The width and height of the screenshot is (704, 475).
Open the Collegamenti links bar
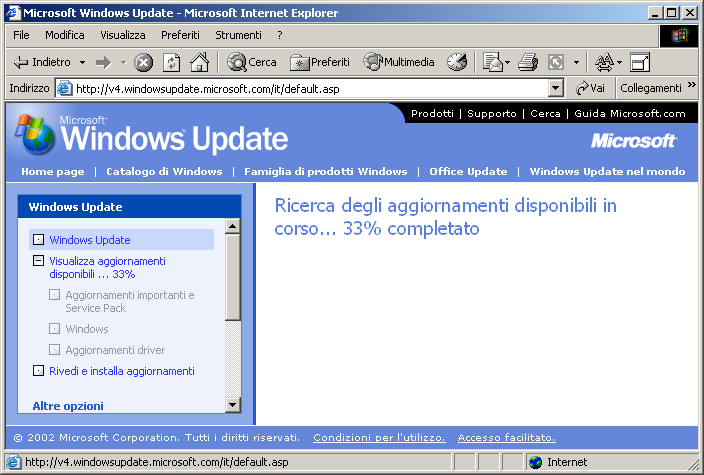[x=651, y=88]
